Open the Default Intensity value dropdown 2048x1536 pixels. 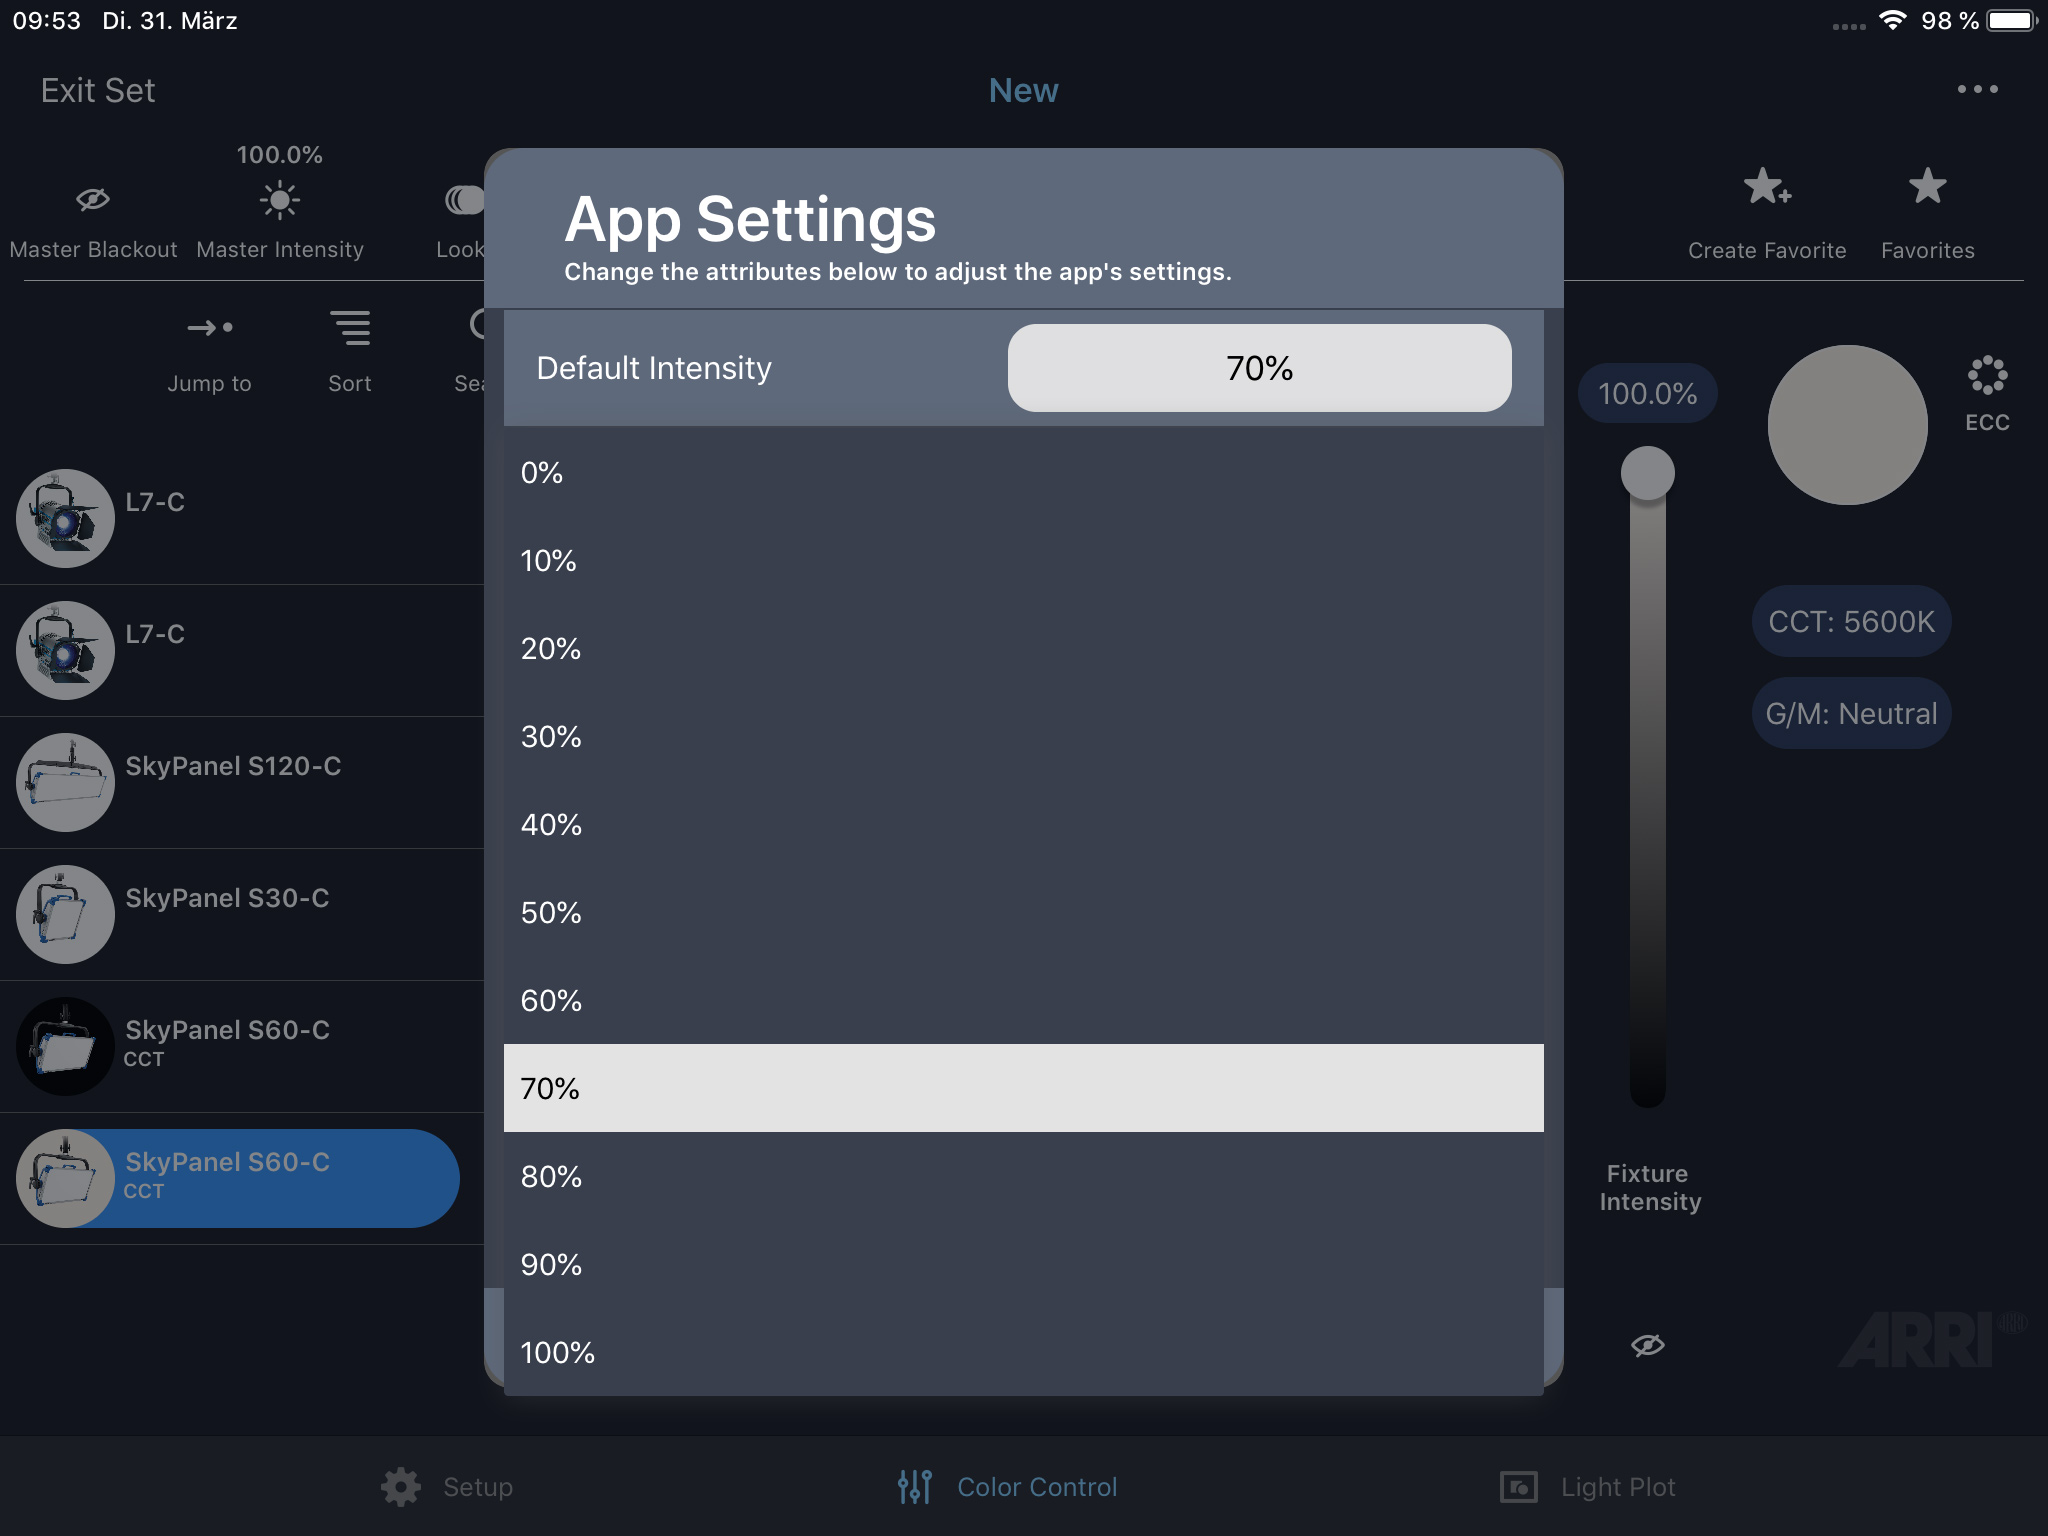click(1259, 368)
